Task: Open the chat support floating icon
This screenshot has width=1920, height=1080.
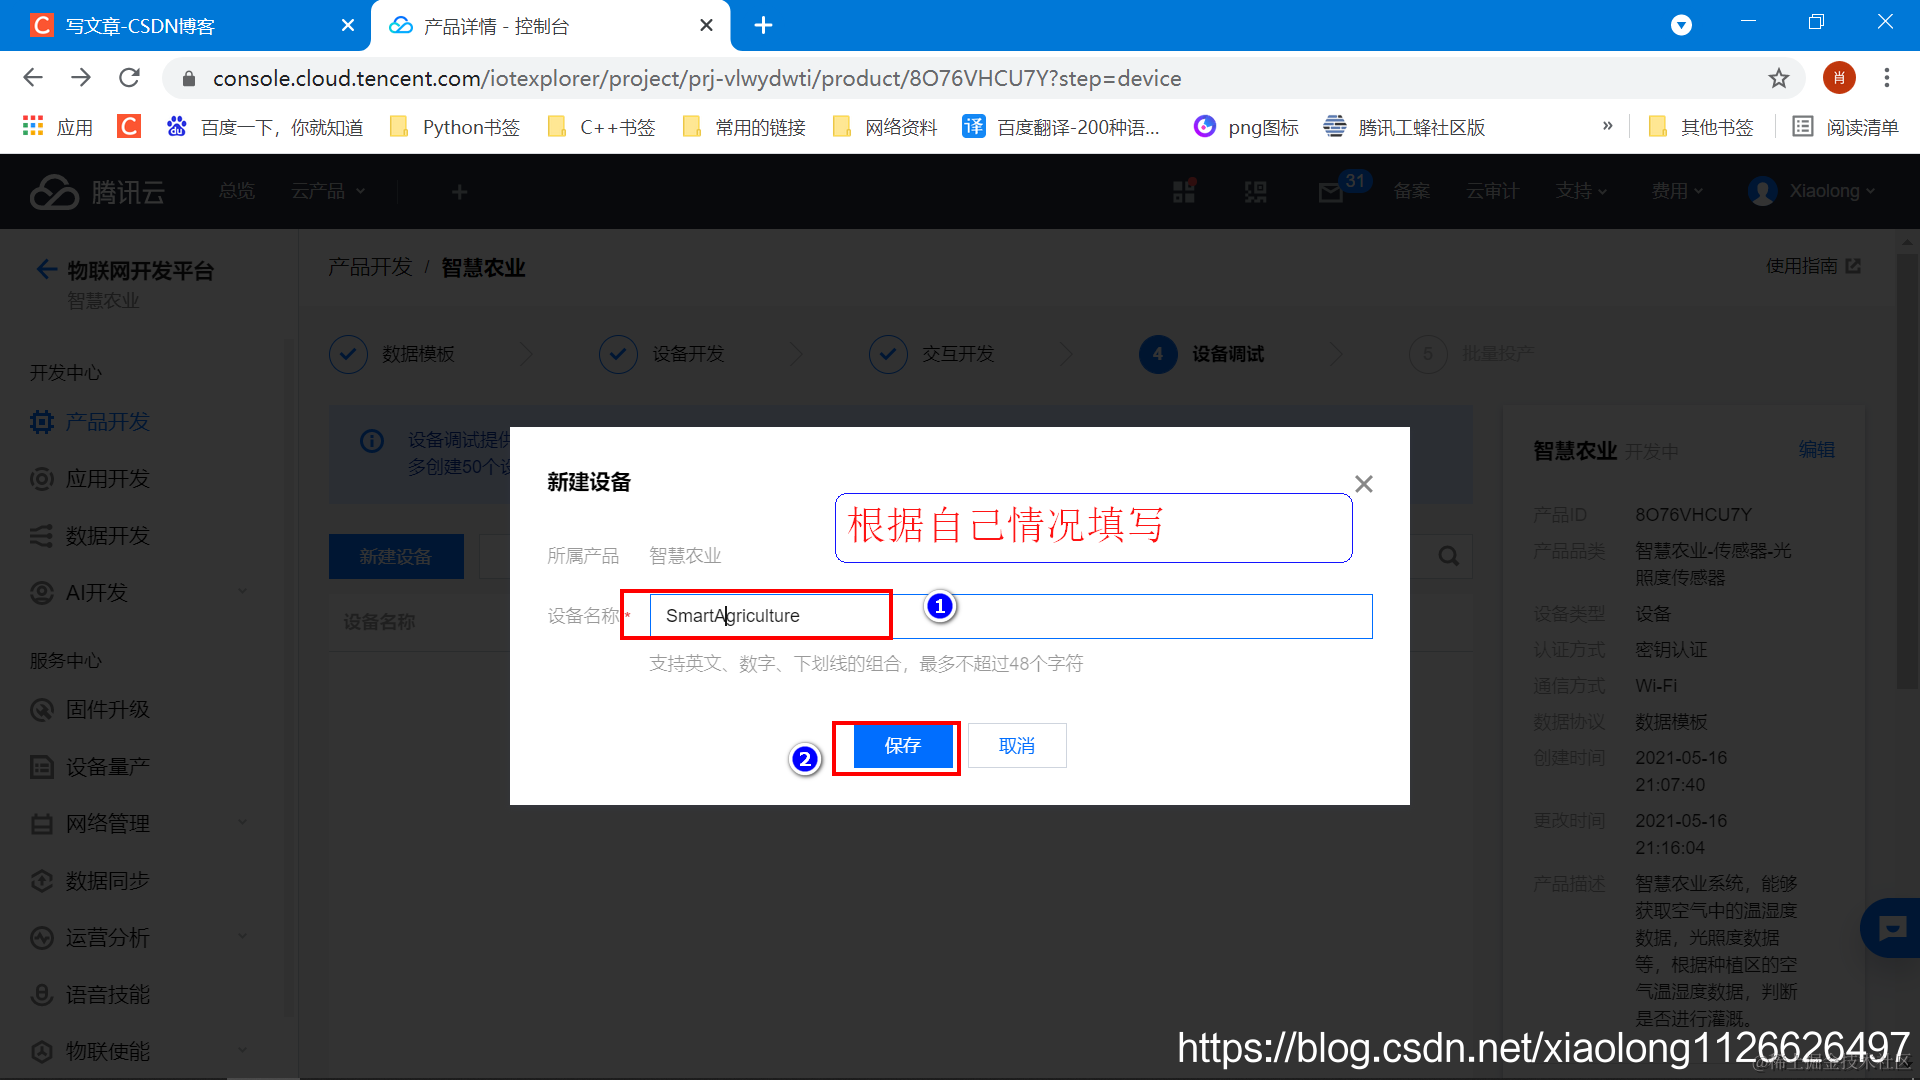Action: [1891, 928]
